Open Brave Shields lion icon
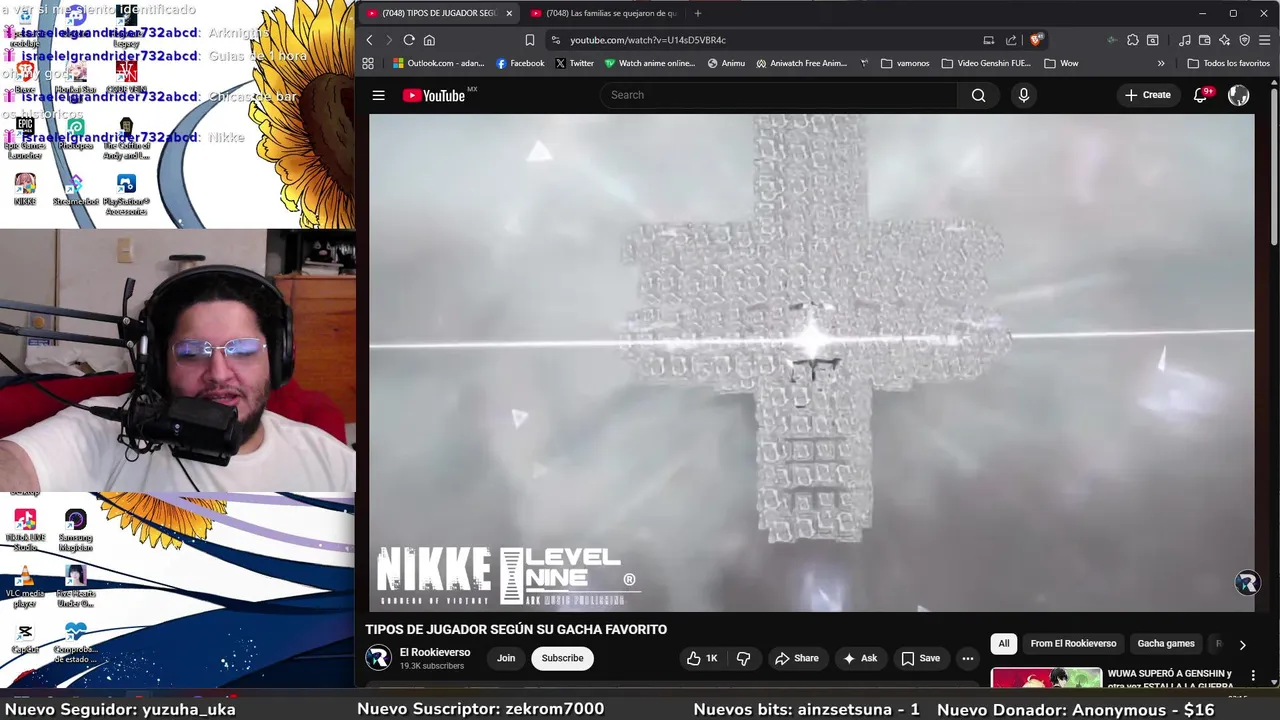Image resolution: width=1280 pixels, height=720 pixels. point(1036,40)
